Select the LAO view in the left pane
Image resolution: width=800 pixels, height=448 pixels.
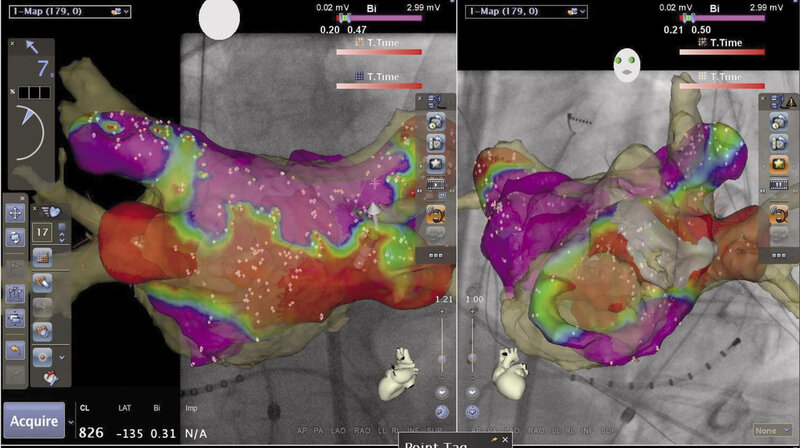point(338,431)
